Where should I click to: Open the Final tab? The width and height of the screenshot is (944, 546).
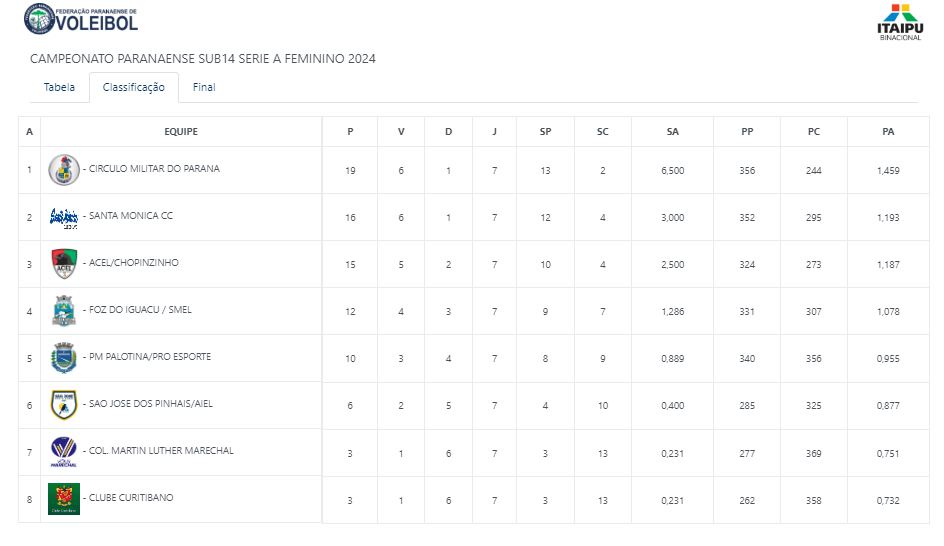204,87
